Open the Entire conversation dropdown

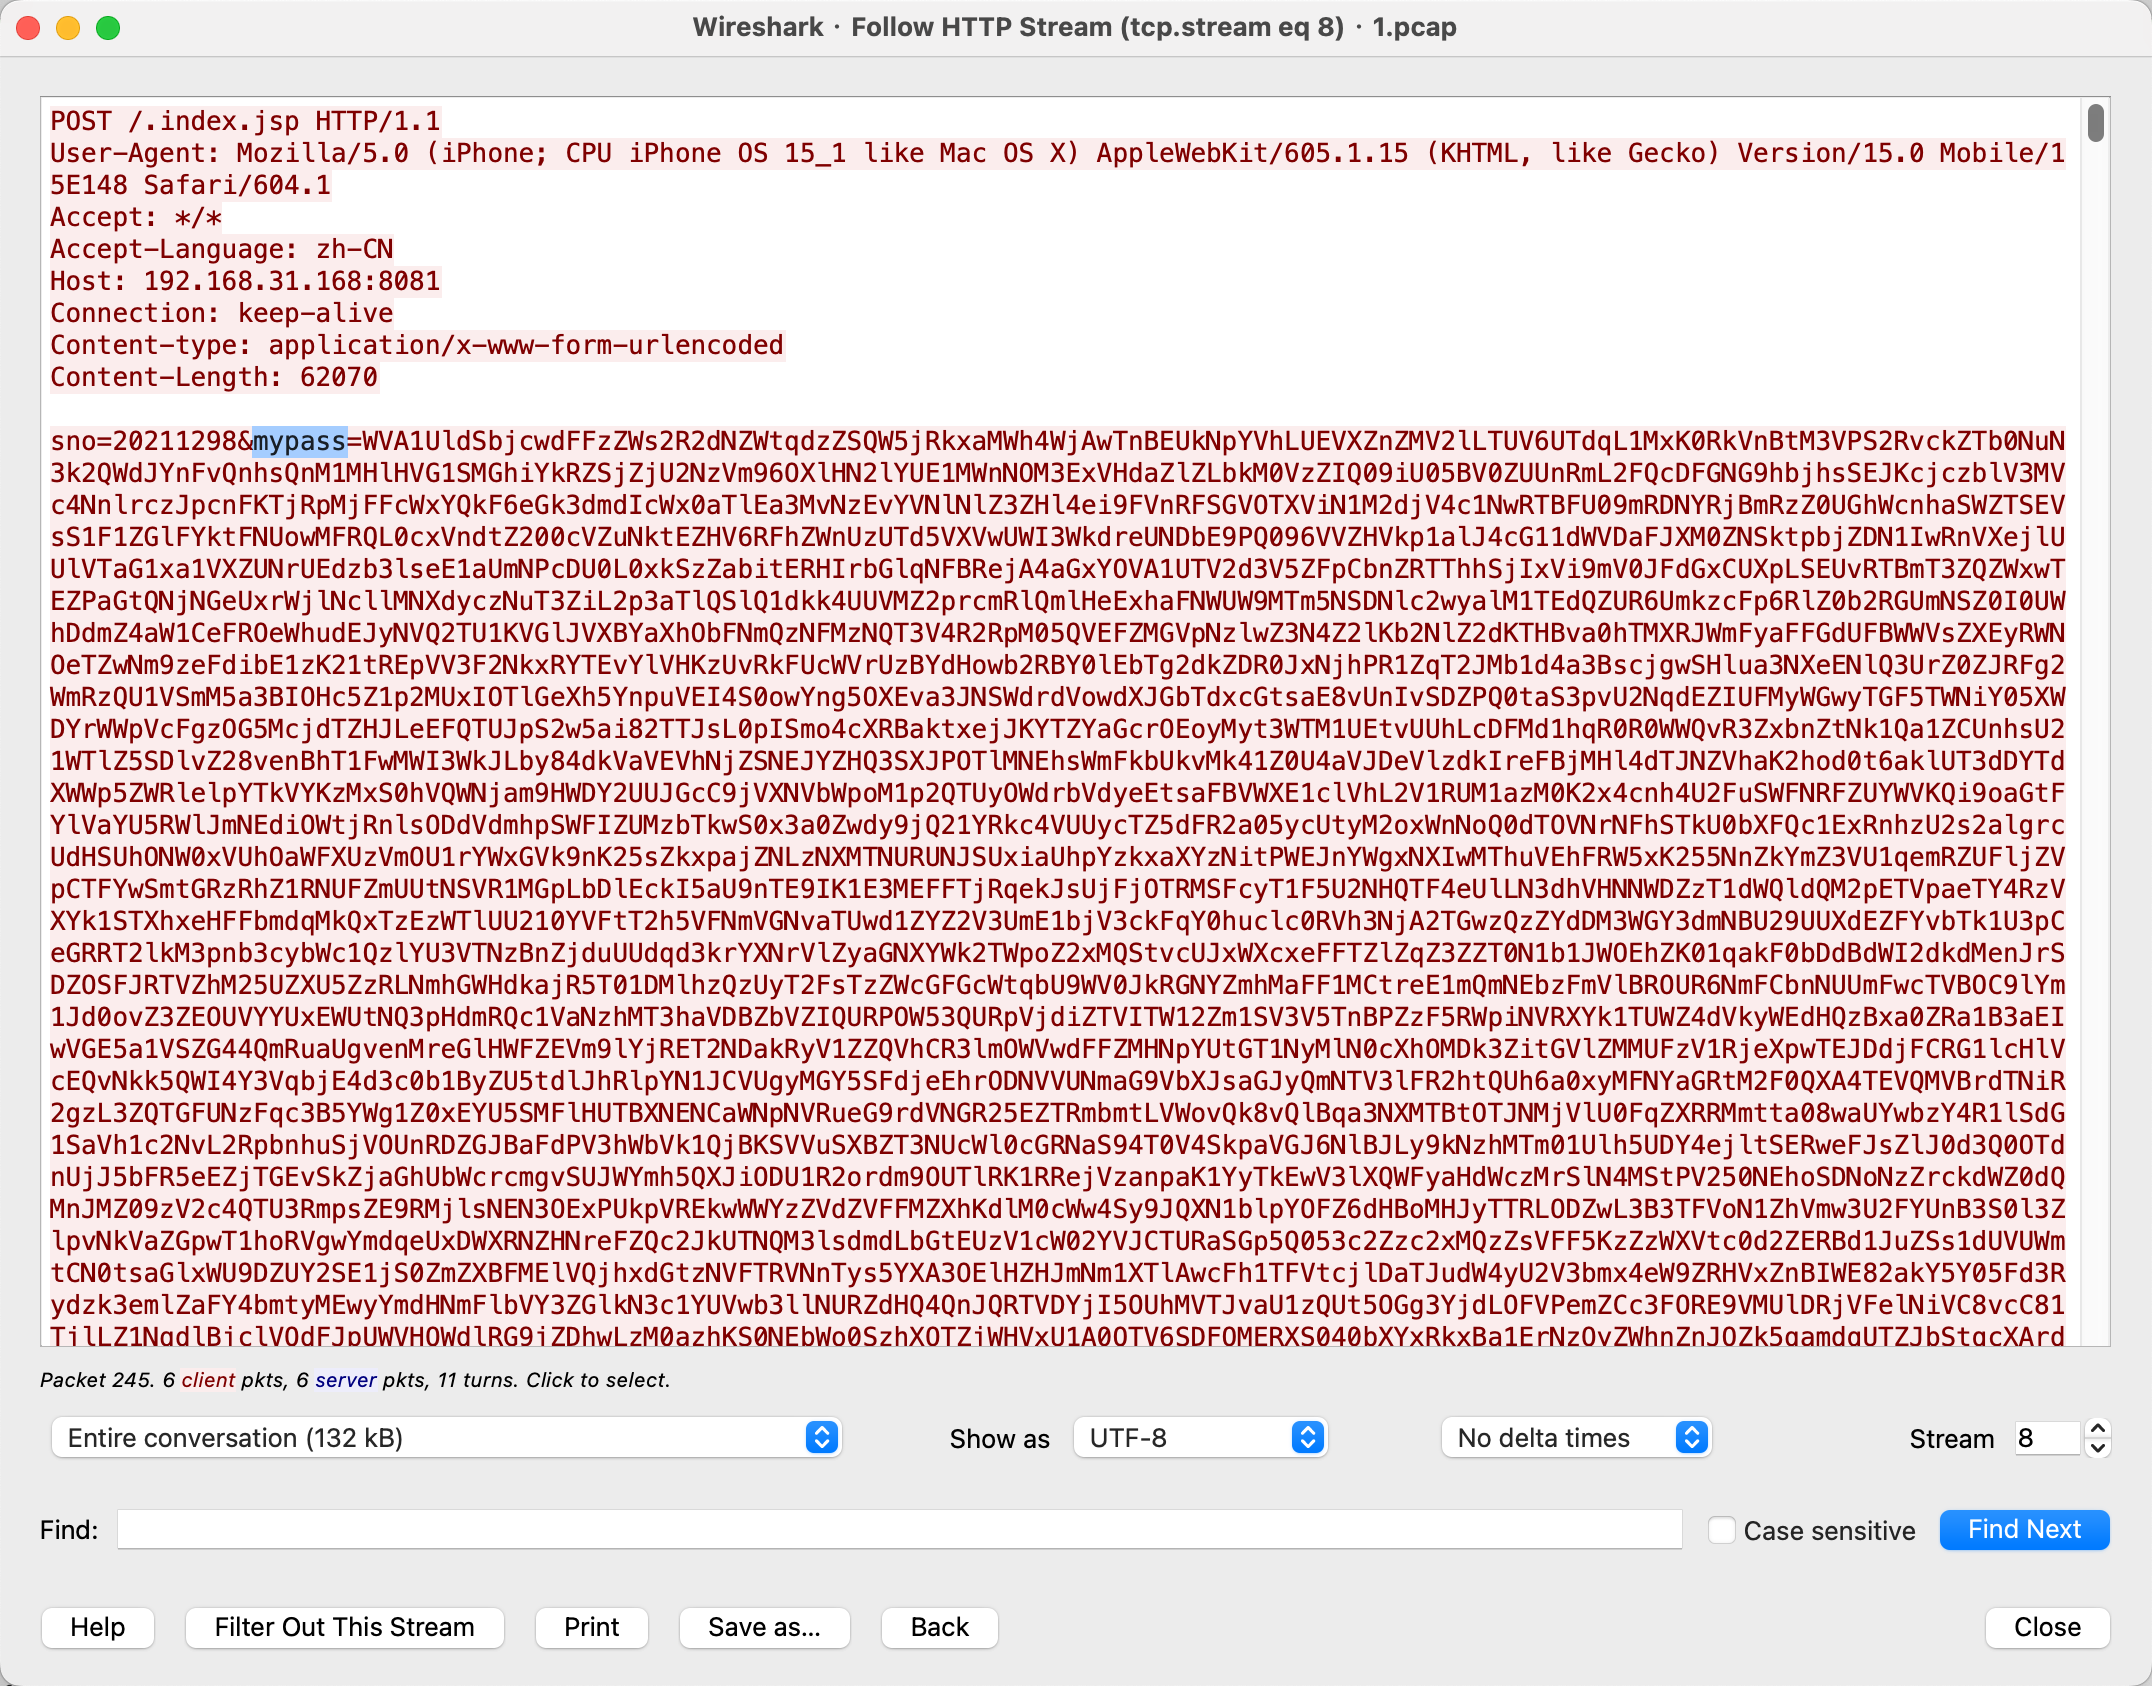[446, 1438]
